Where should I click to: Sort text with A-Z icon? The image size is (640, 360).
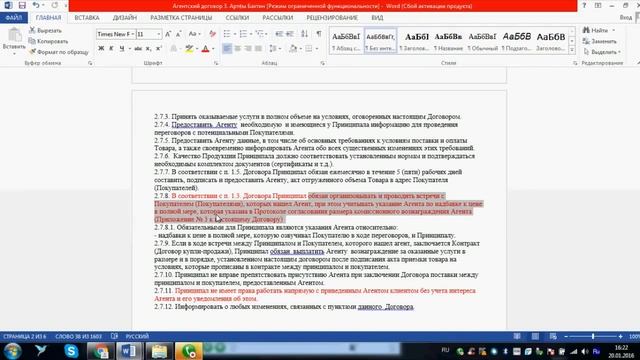[x=304, y=34]
